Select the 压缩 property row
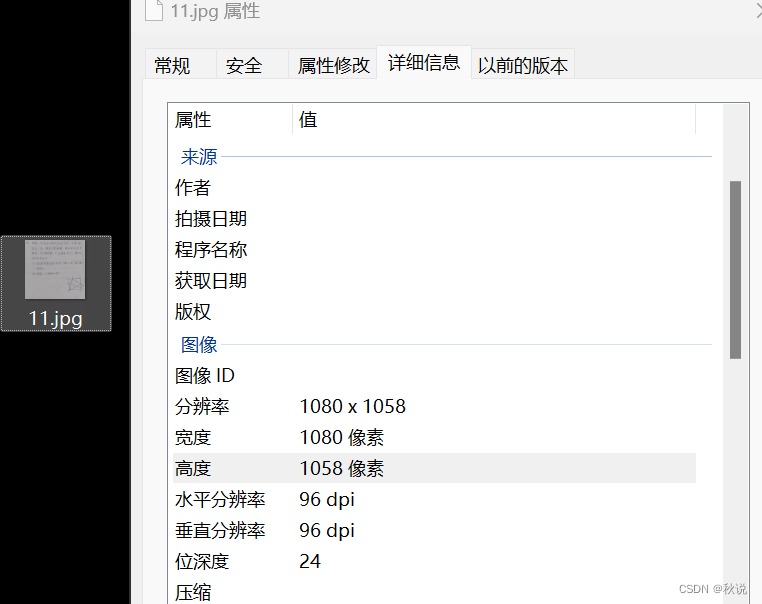The height and width of the screenshot is (604, 762). coord(434,593)
